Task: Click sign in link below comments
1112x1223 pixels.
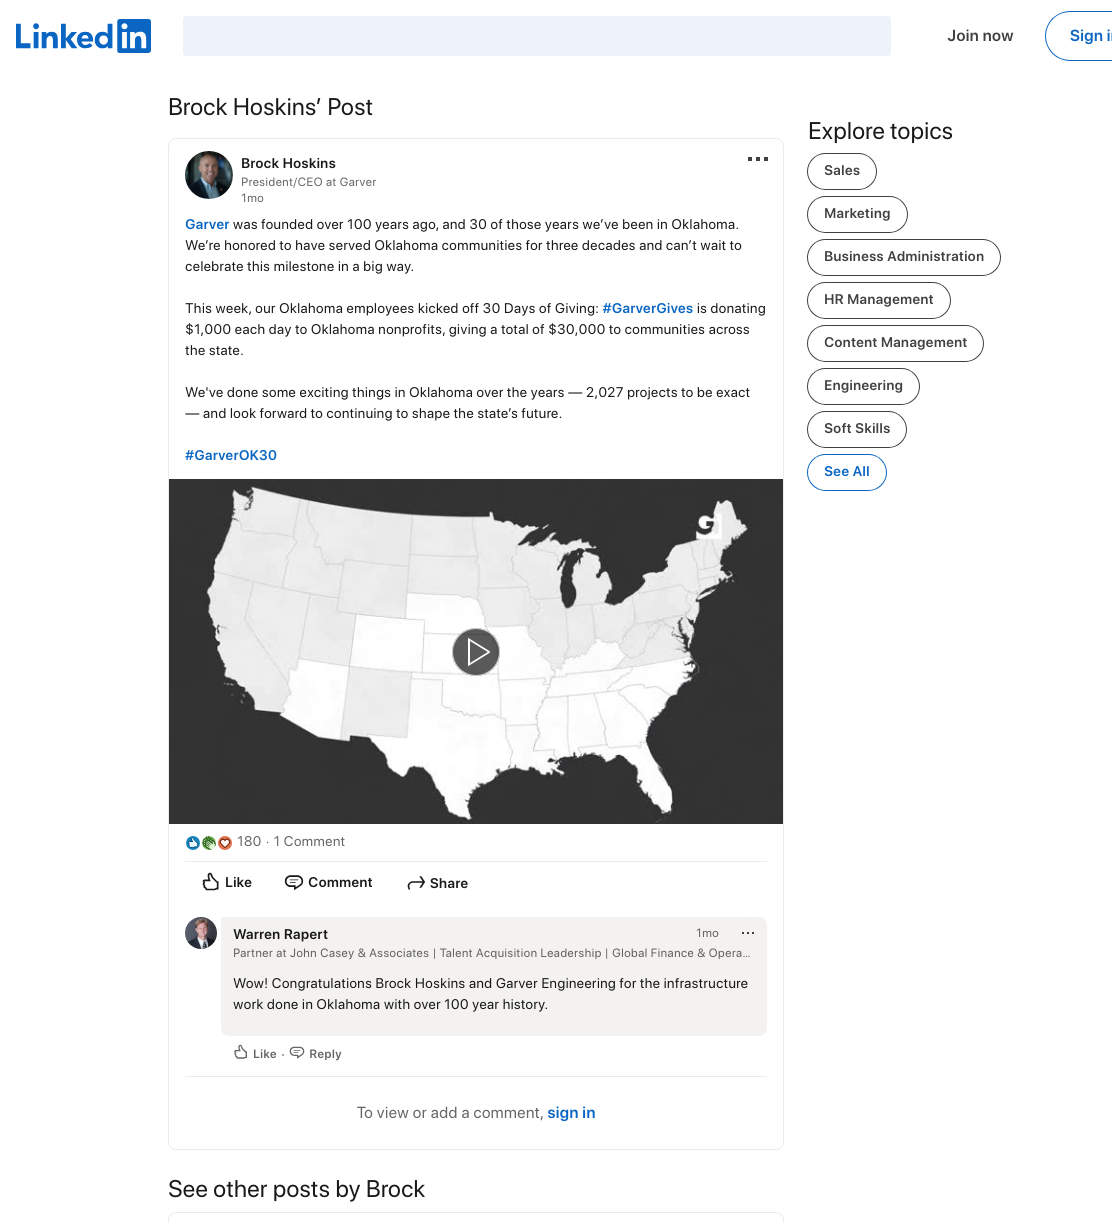Action: coord(571,1113)
